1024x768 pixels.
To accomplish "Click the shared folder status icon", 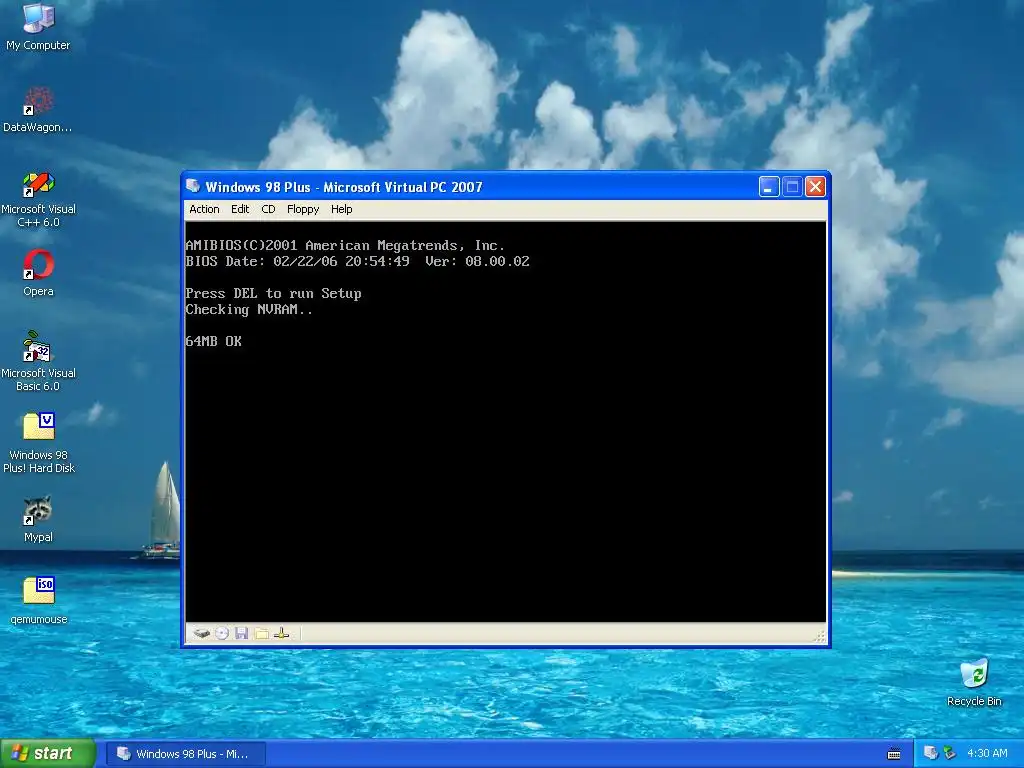I will [262, 633].
